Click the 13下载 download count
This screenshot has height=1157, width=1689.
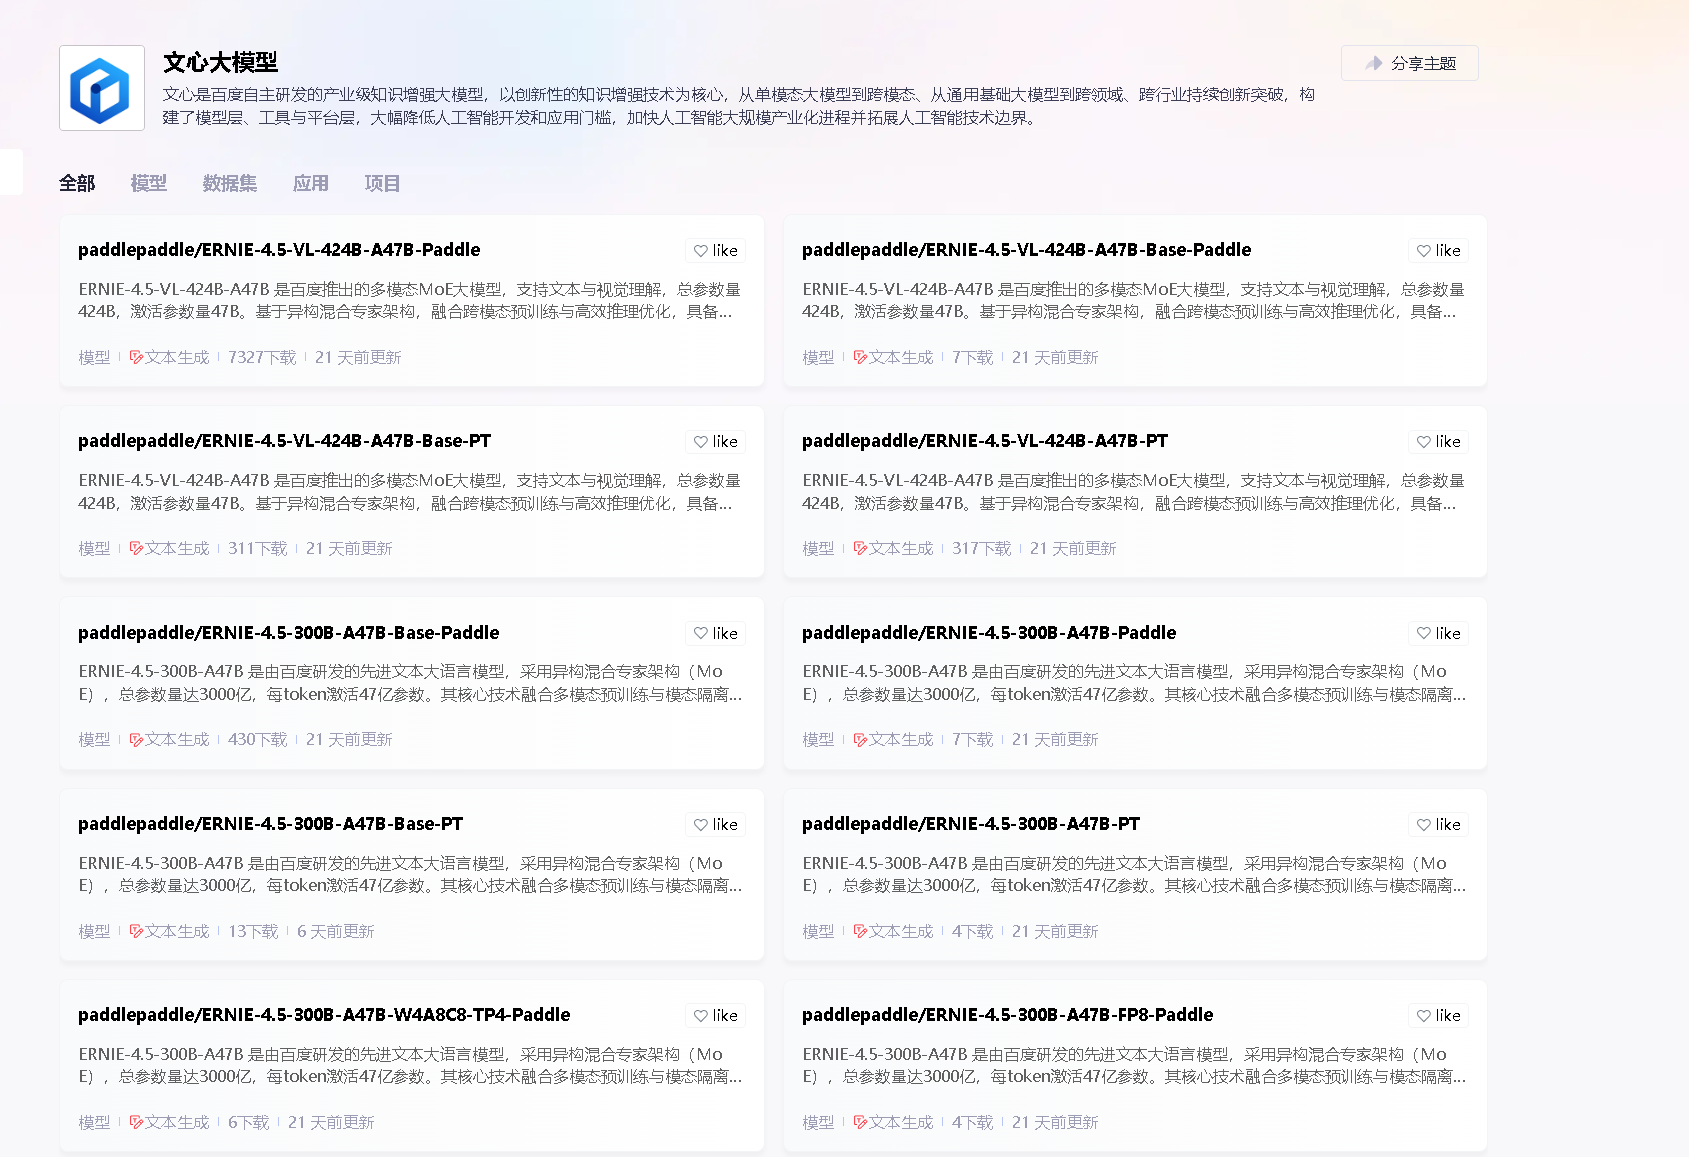(253, 931)
